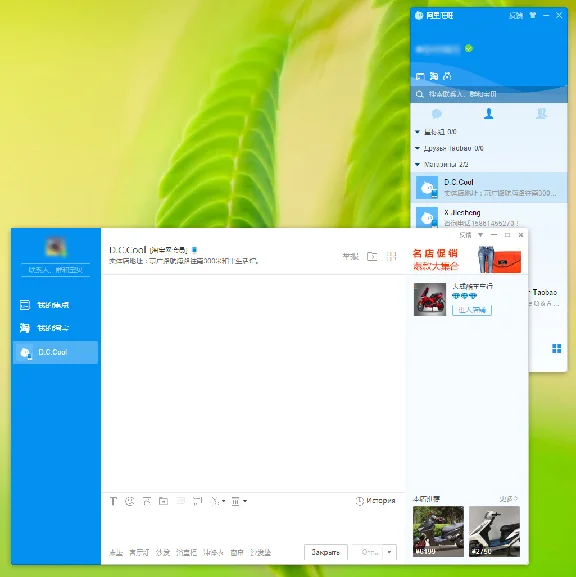Collapse the Друзья Taobao contact group
576x577 pixels.
pos(417,148)
